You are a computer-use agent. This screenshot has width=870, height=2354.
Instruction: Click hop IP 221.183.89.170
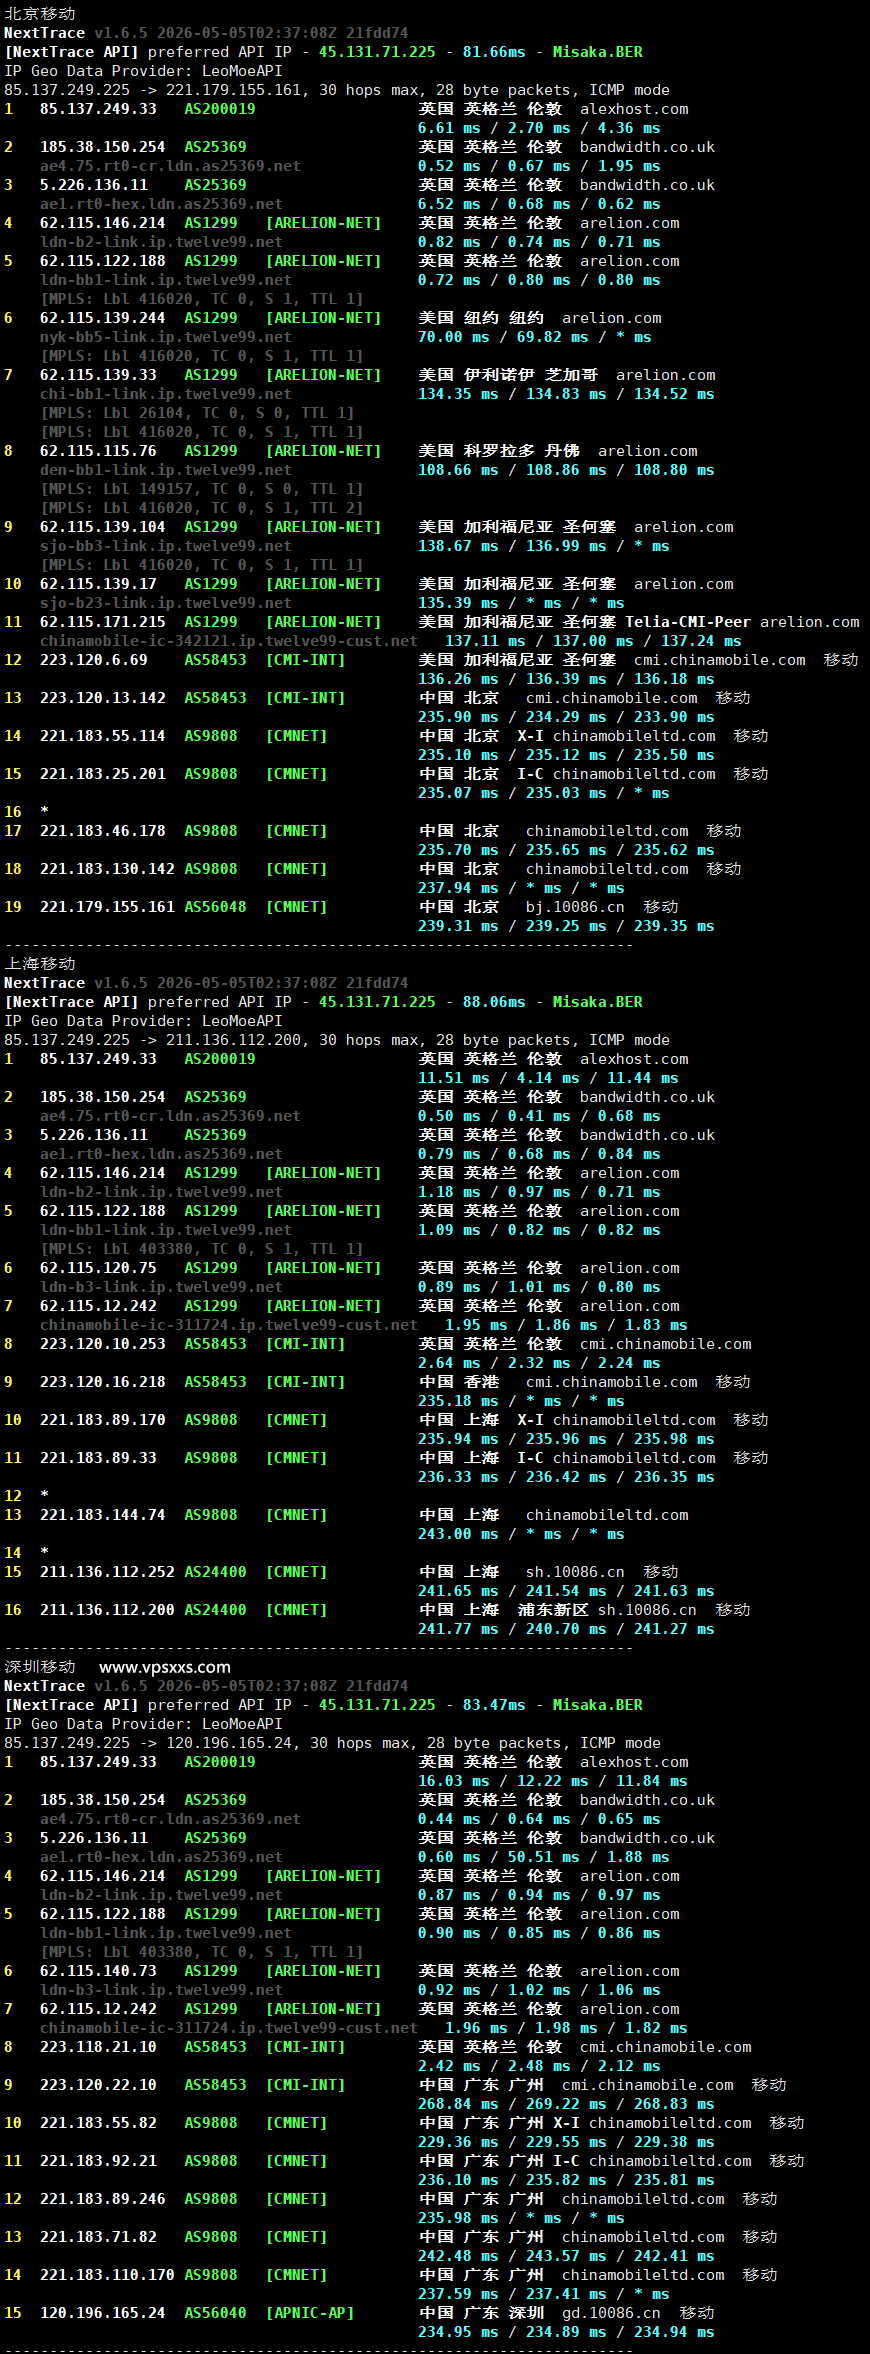tap(103, 1420)
